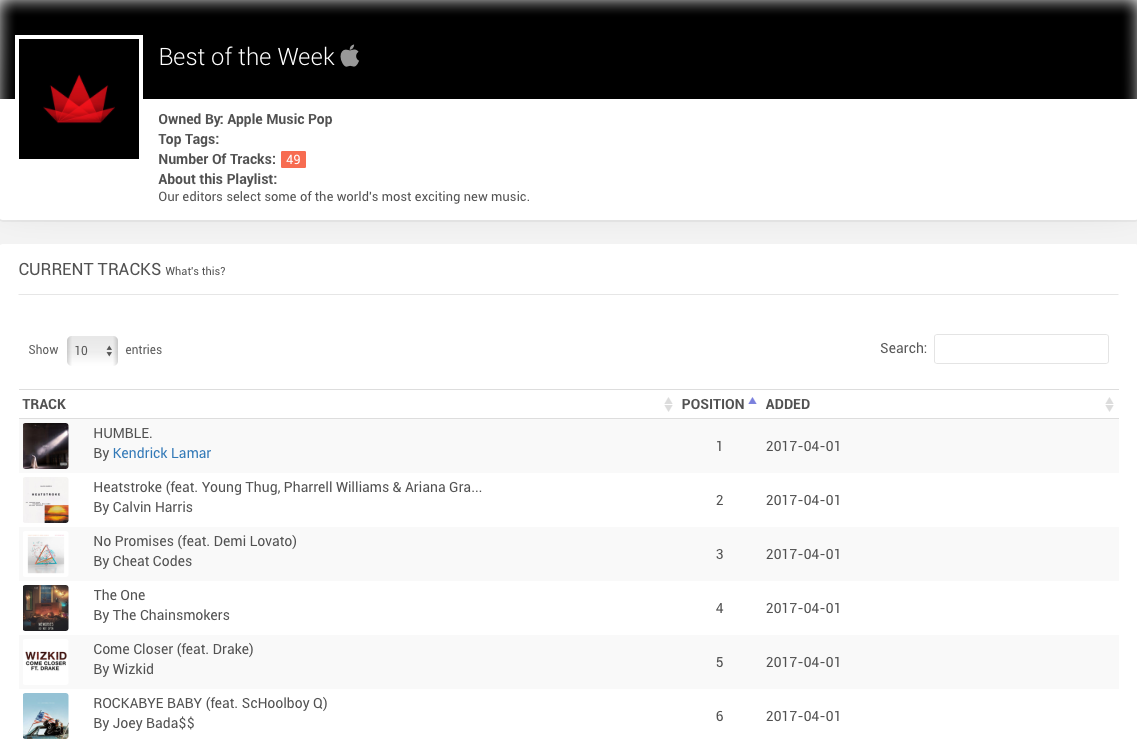Select The One track cover thumbnail
Screen dimensions: 1137x743
coord(46,608)
